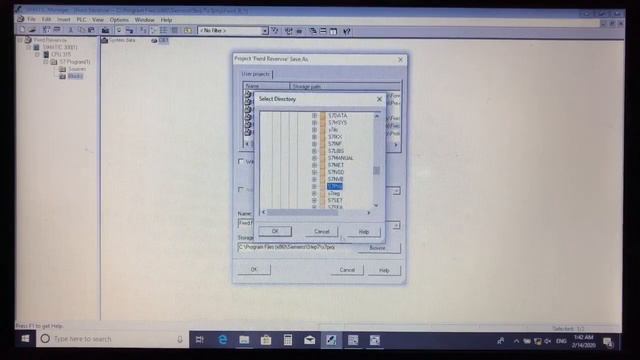Click the filter funnel icon beside No Filter
640x360 pixels.
[x=275, y=31]
